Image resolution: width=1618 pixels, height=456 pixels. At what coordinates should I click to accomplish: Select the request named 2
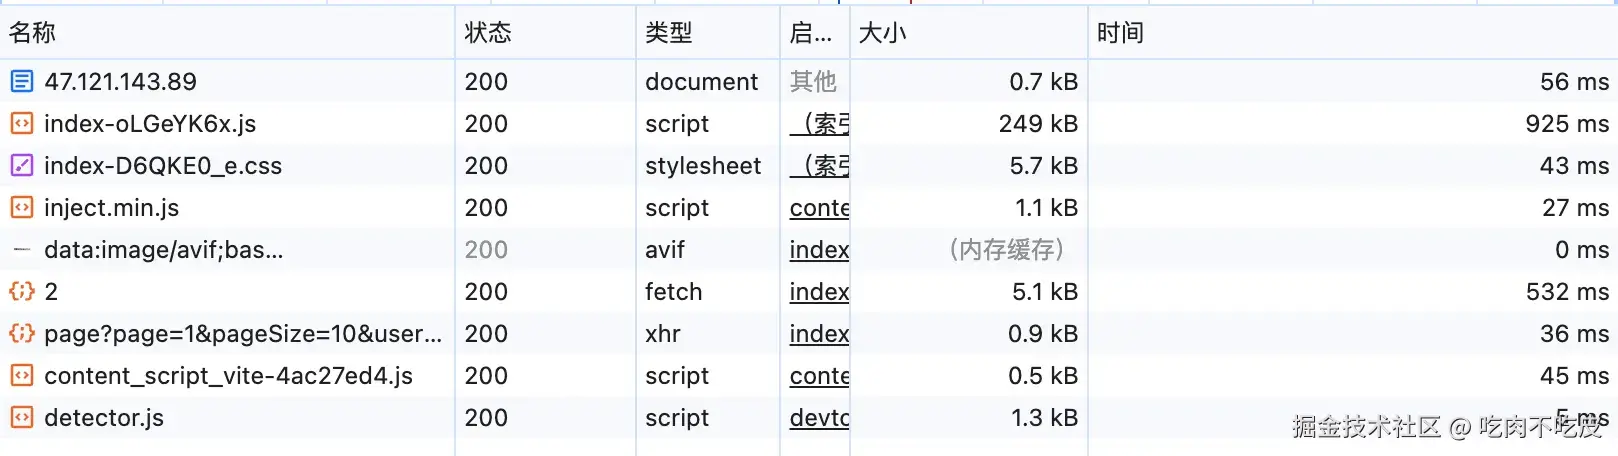(51, 291)
